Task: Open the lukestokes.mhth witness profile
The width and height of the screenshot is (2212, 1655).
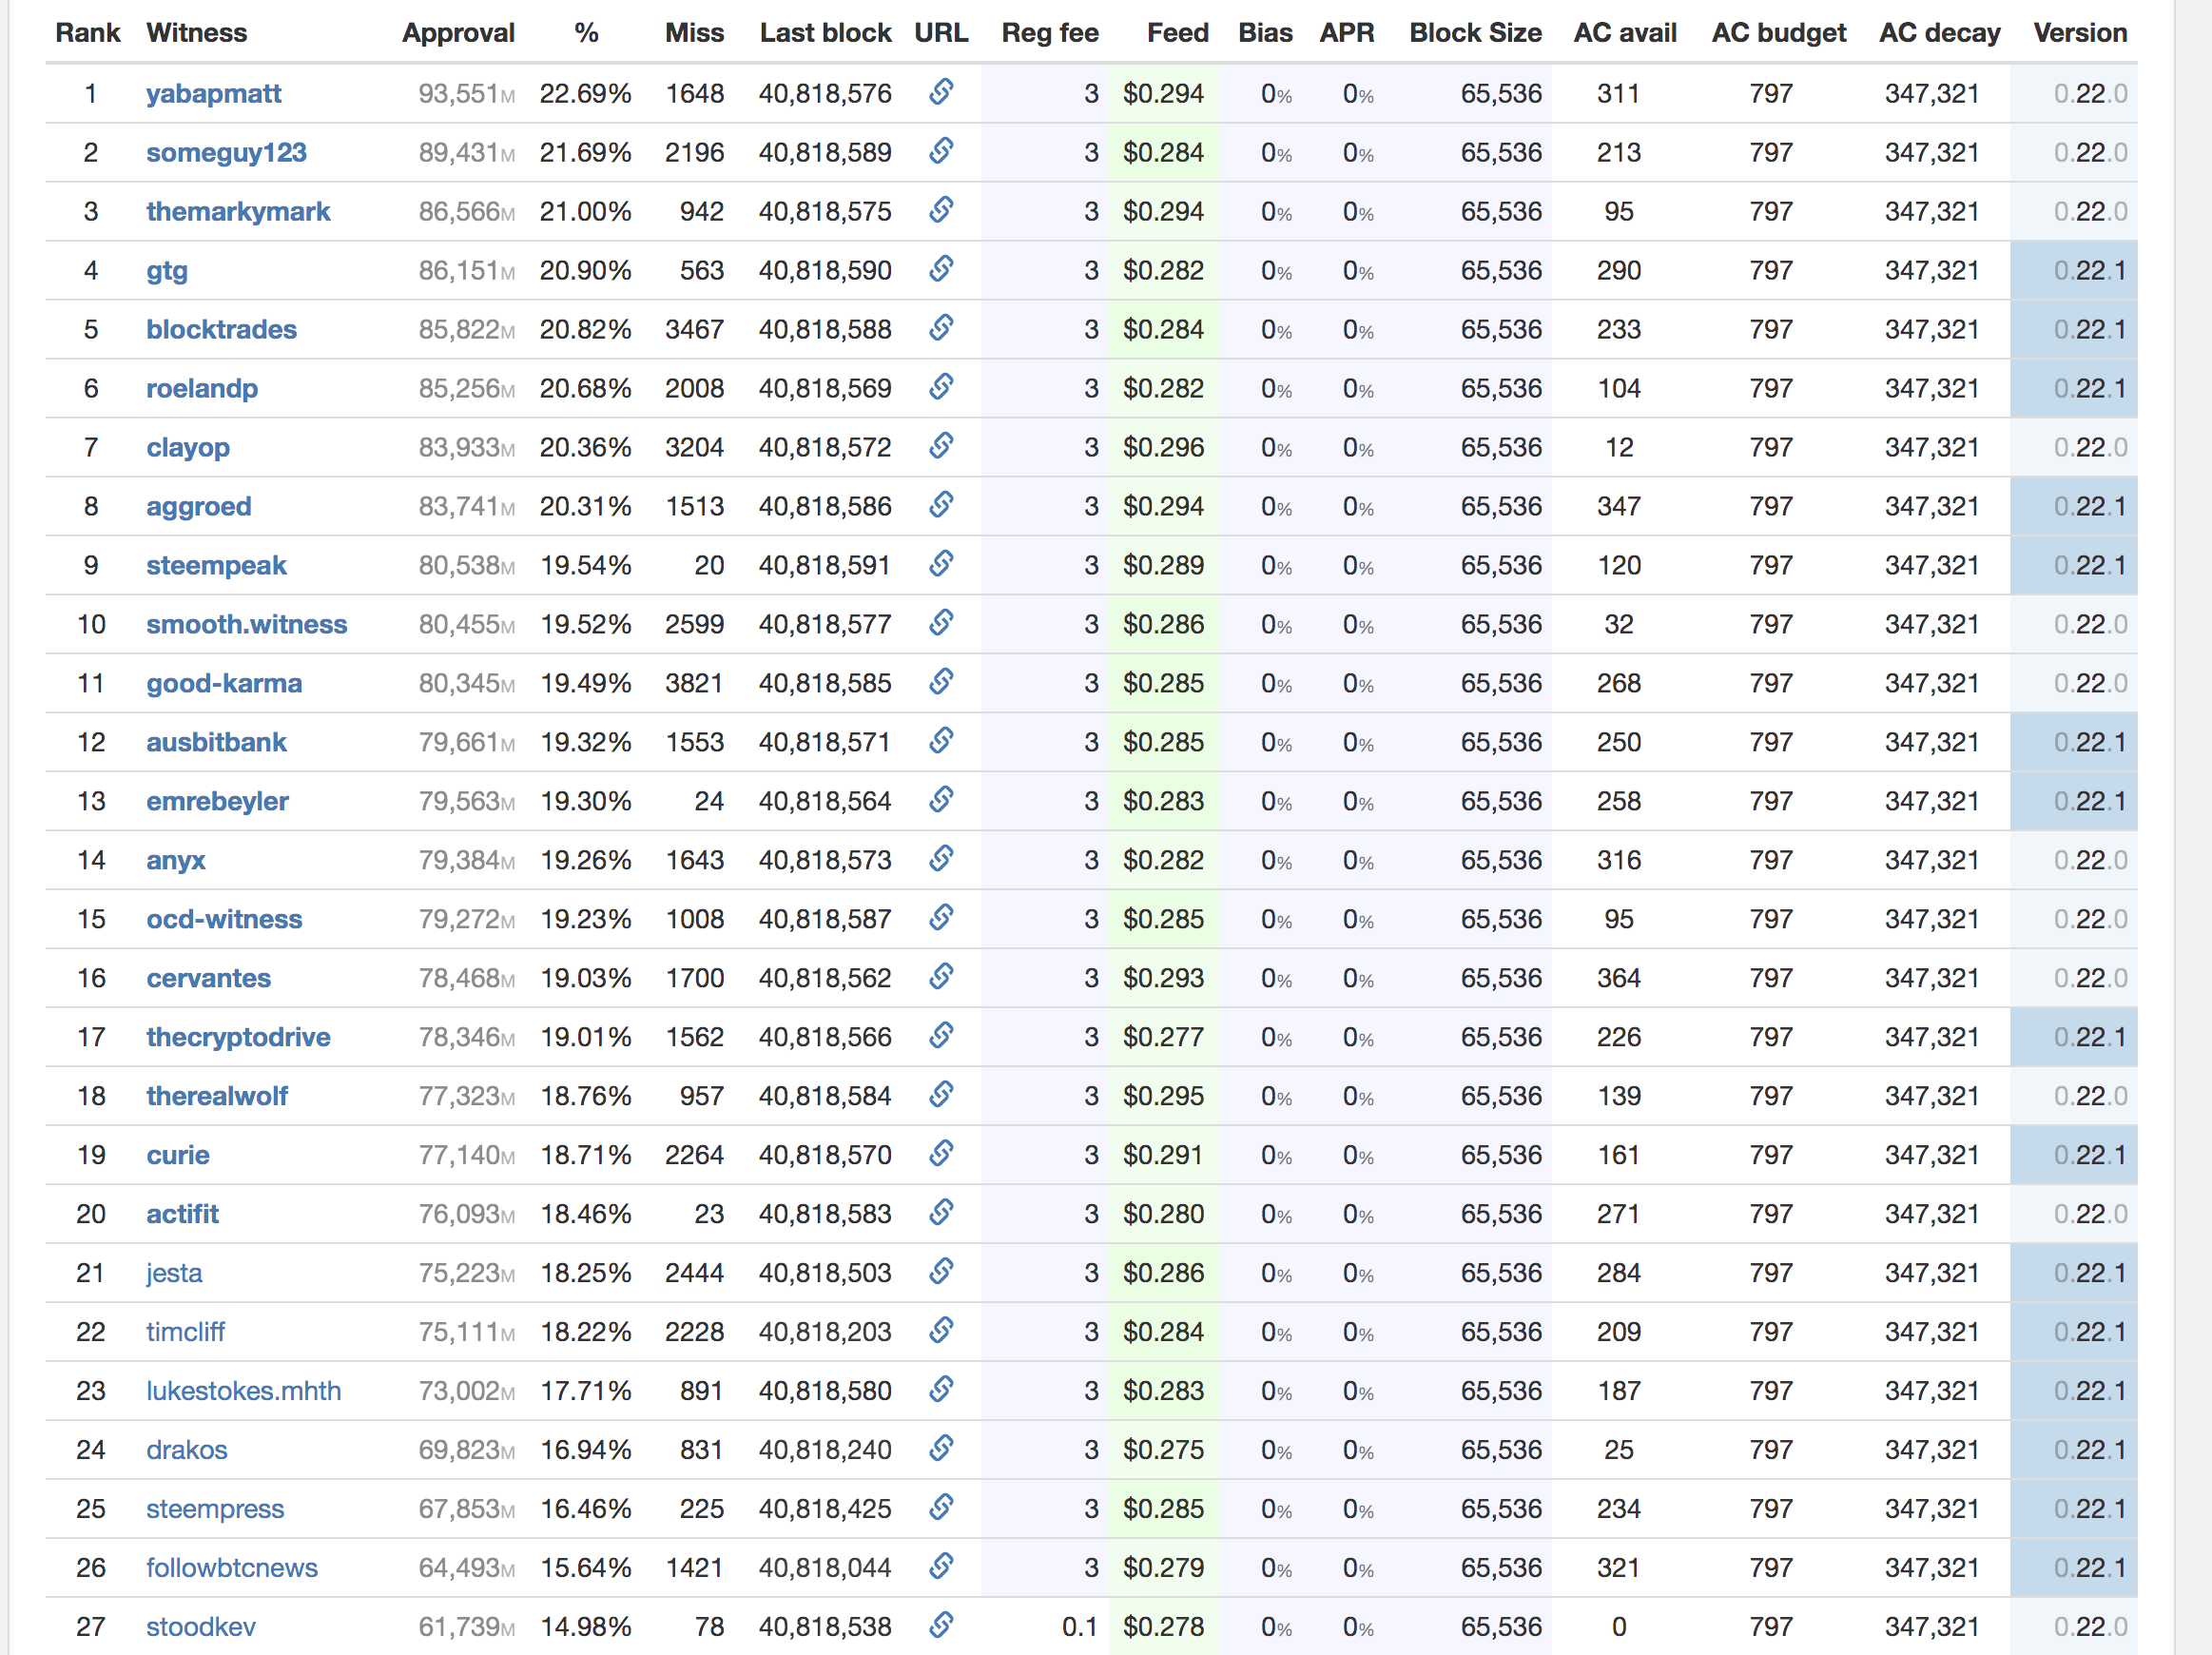Action: coord(243,1392)
